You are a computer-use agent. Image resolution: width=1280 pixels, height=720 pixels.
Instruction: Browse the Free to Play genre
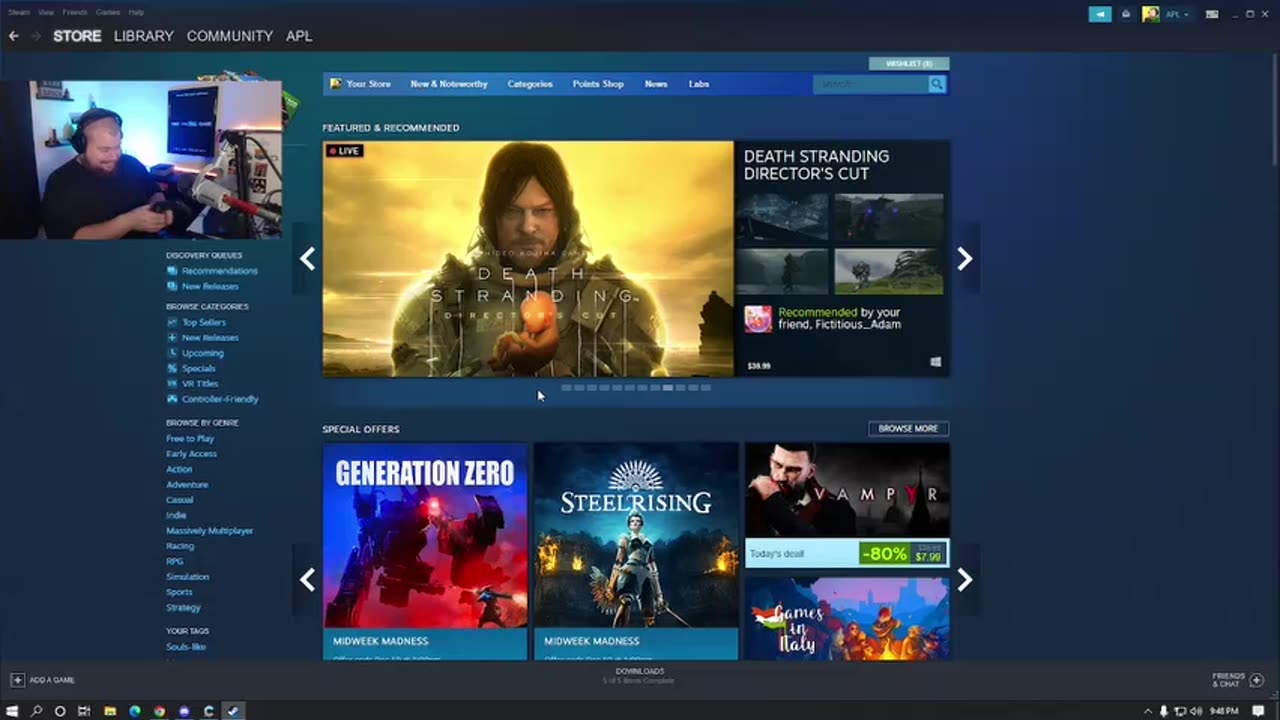coord(190,439)
